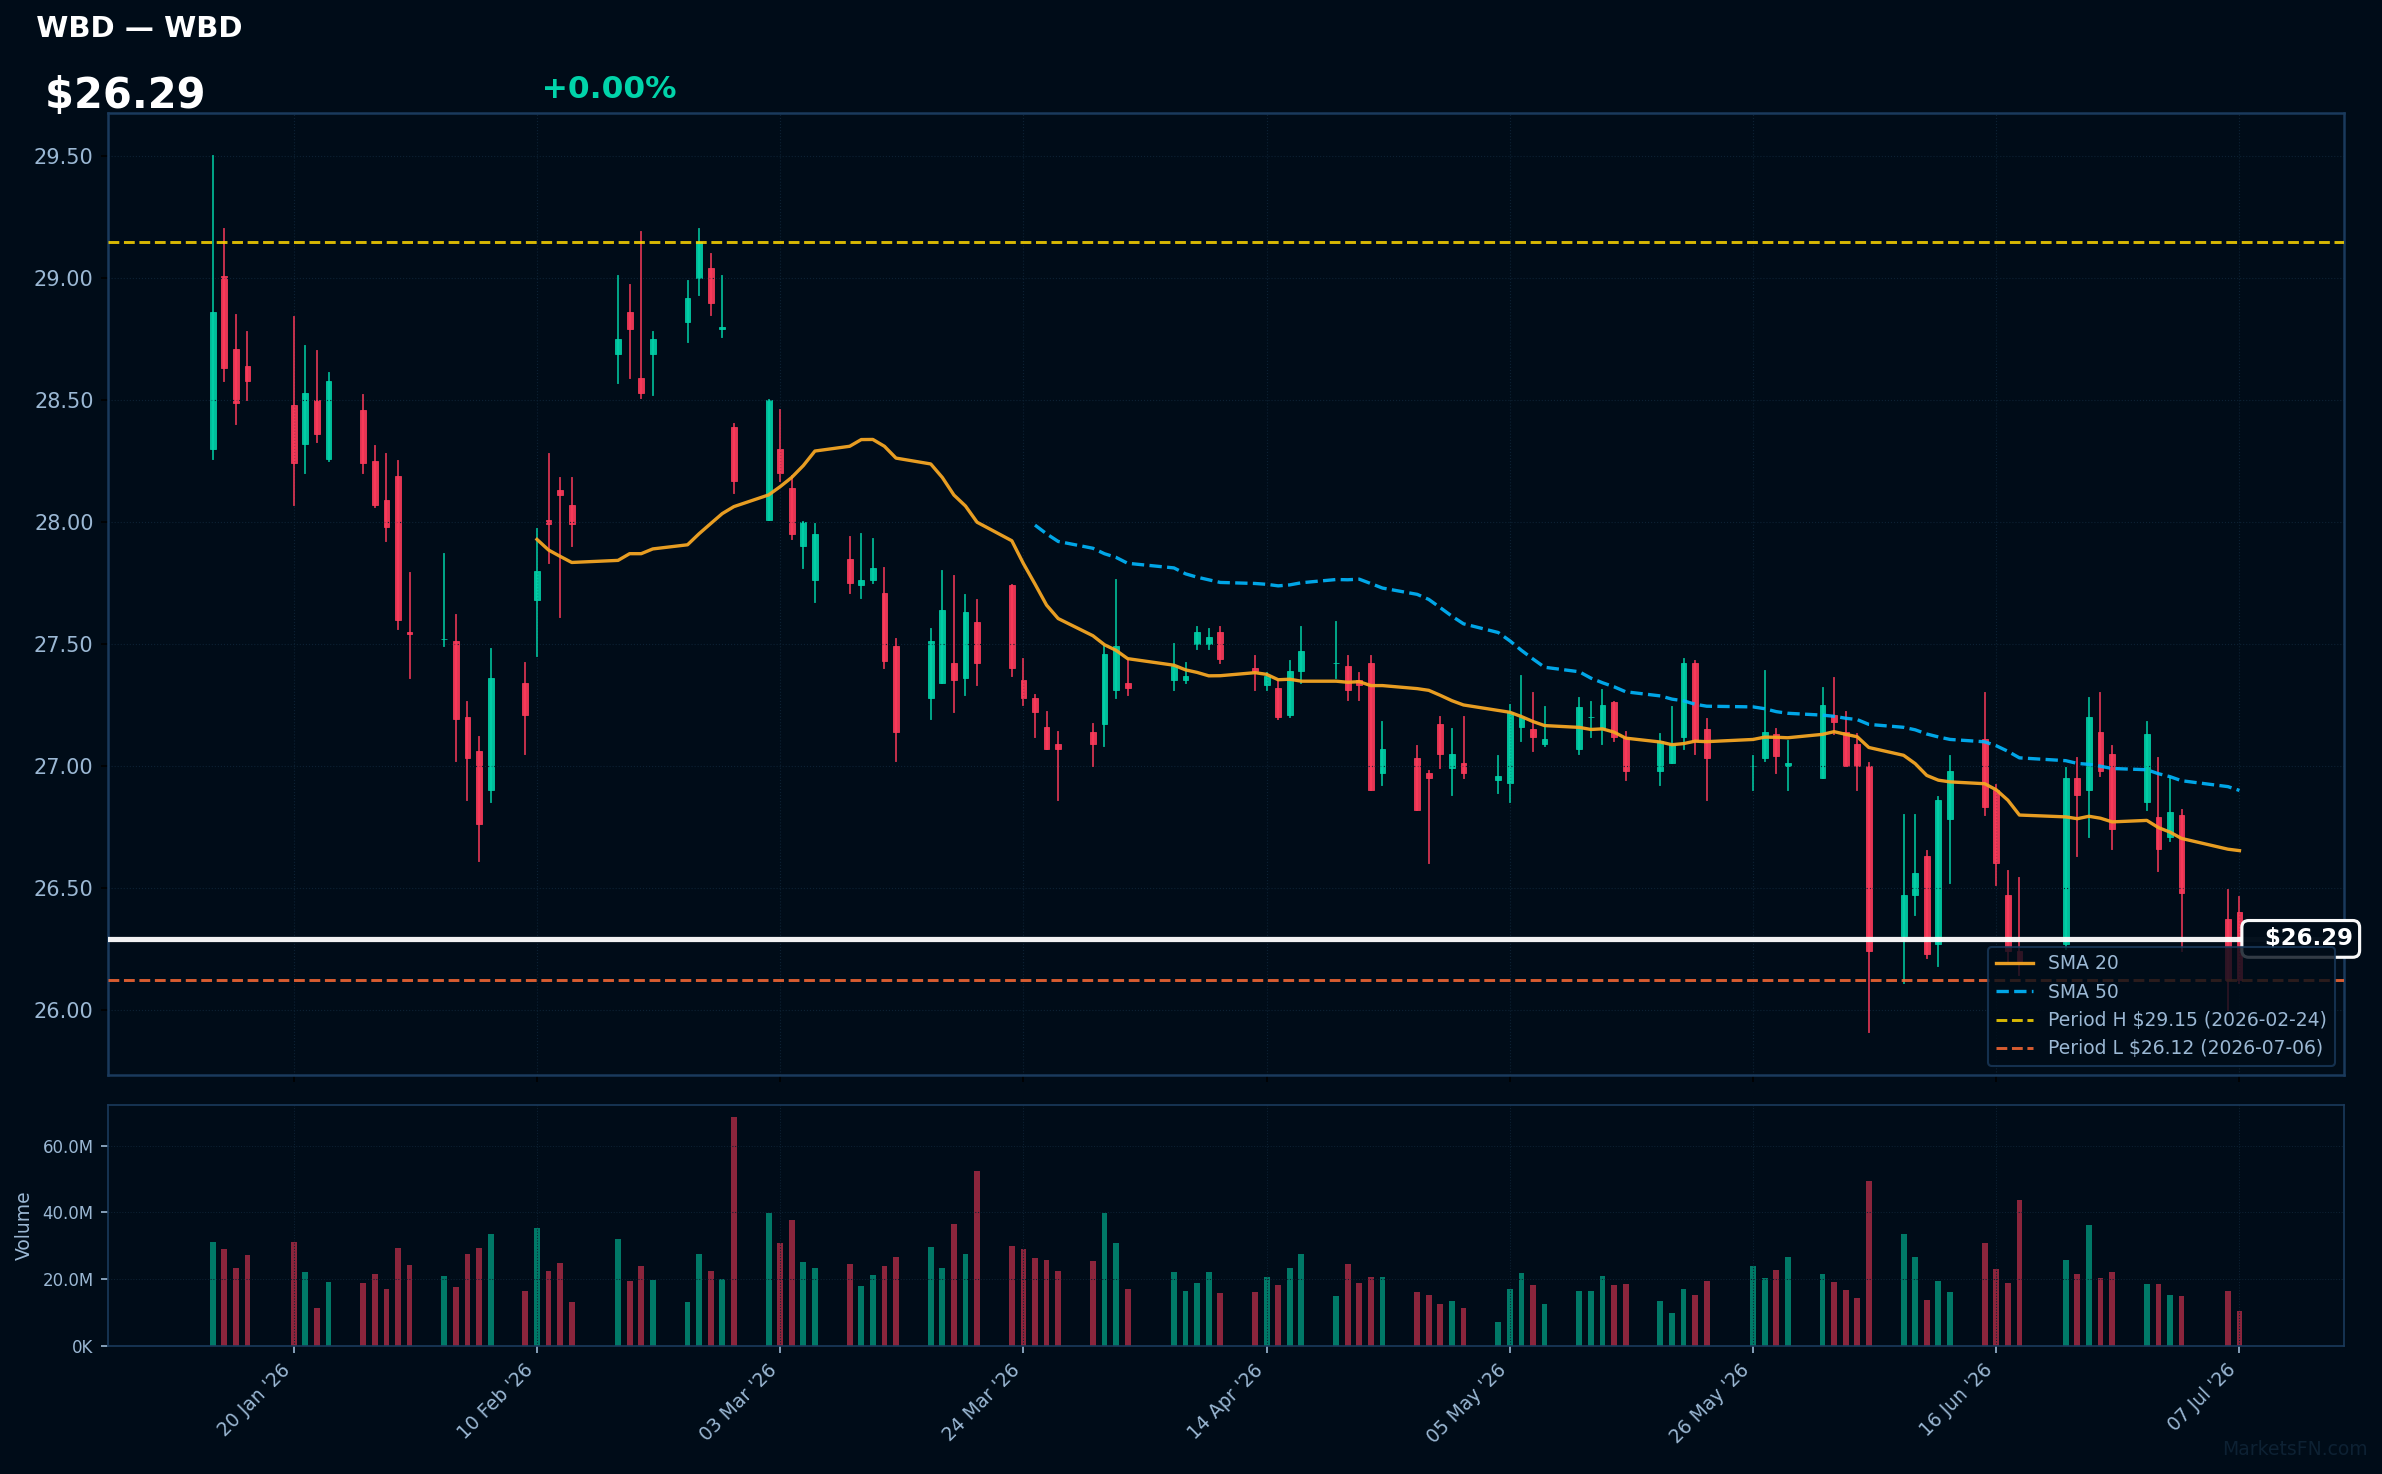The image size is (2382, 1474).
Task: Click the SMA 20 legend entry
Action: tap(2057, 963)
